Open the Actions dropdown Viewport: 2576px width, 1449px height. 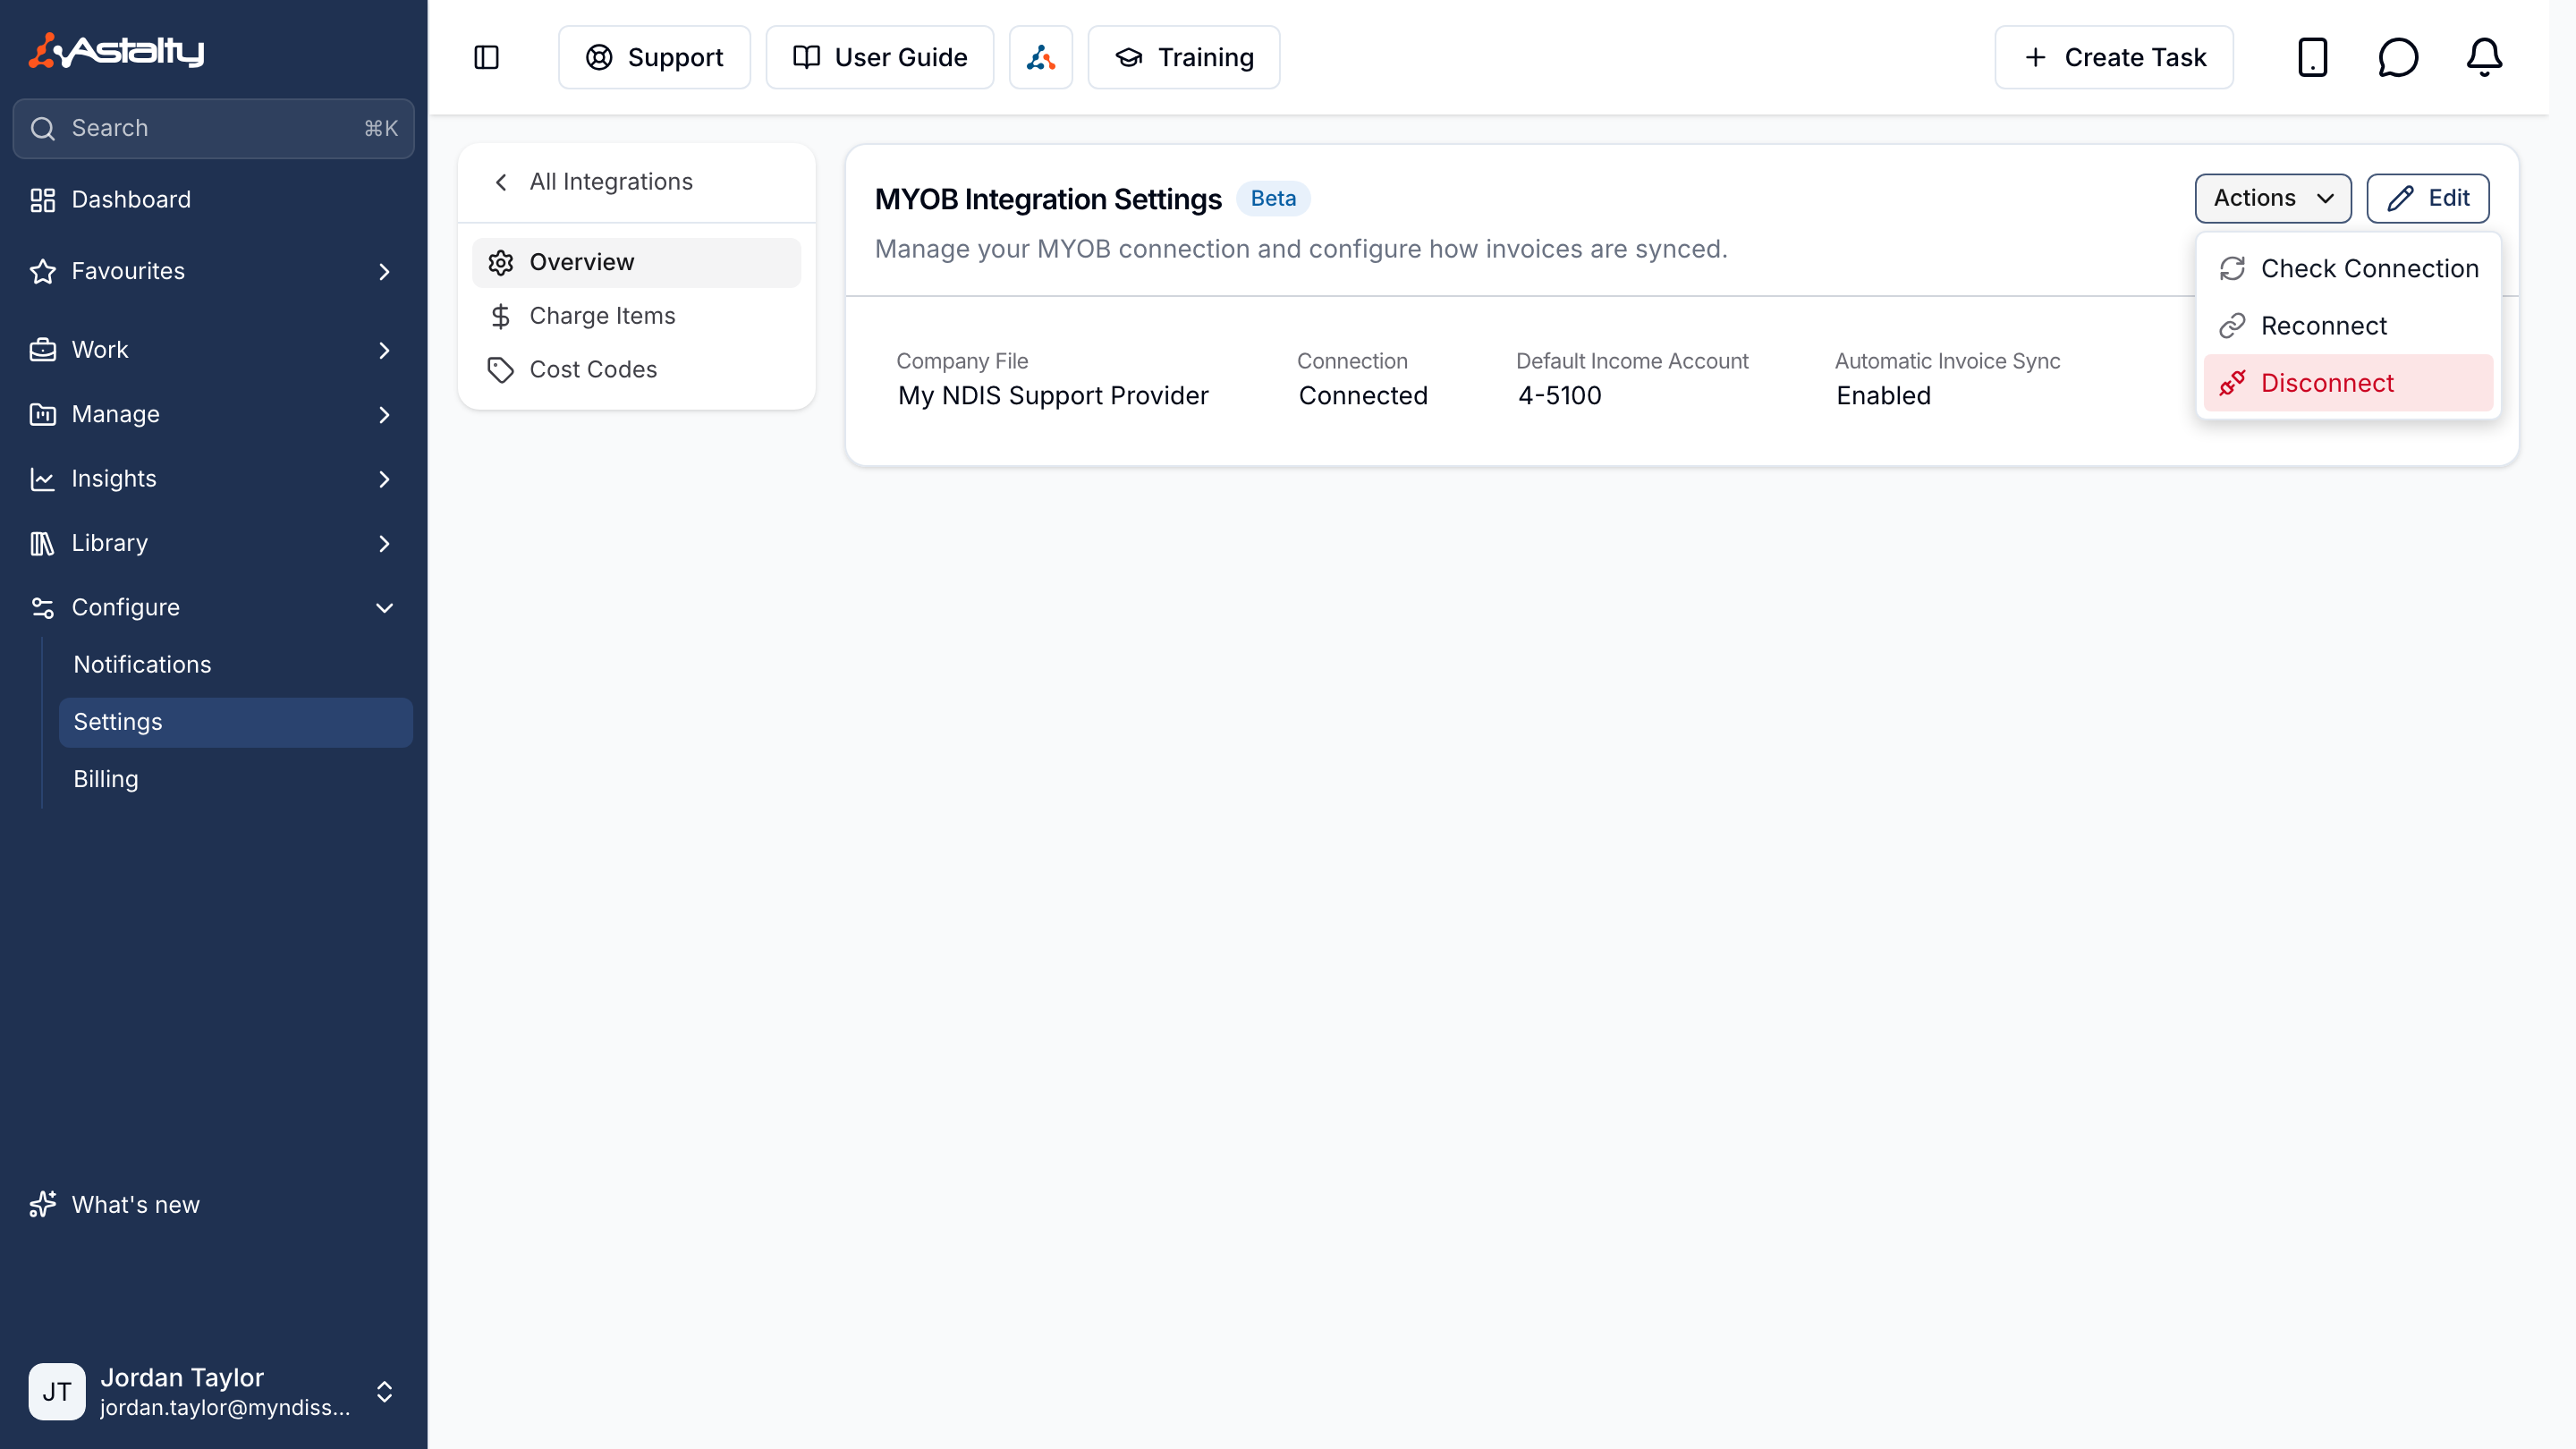coord(2272,198)
